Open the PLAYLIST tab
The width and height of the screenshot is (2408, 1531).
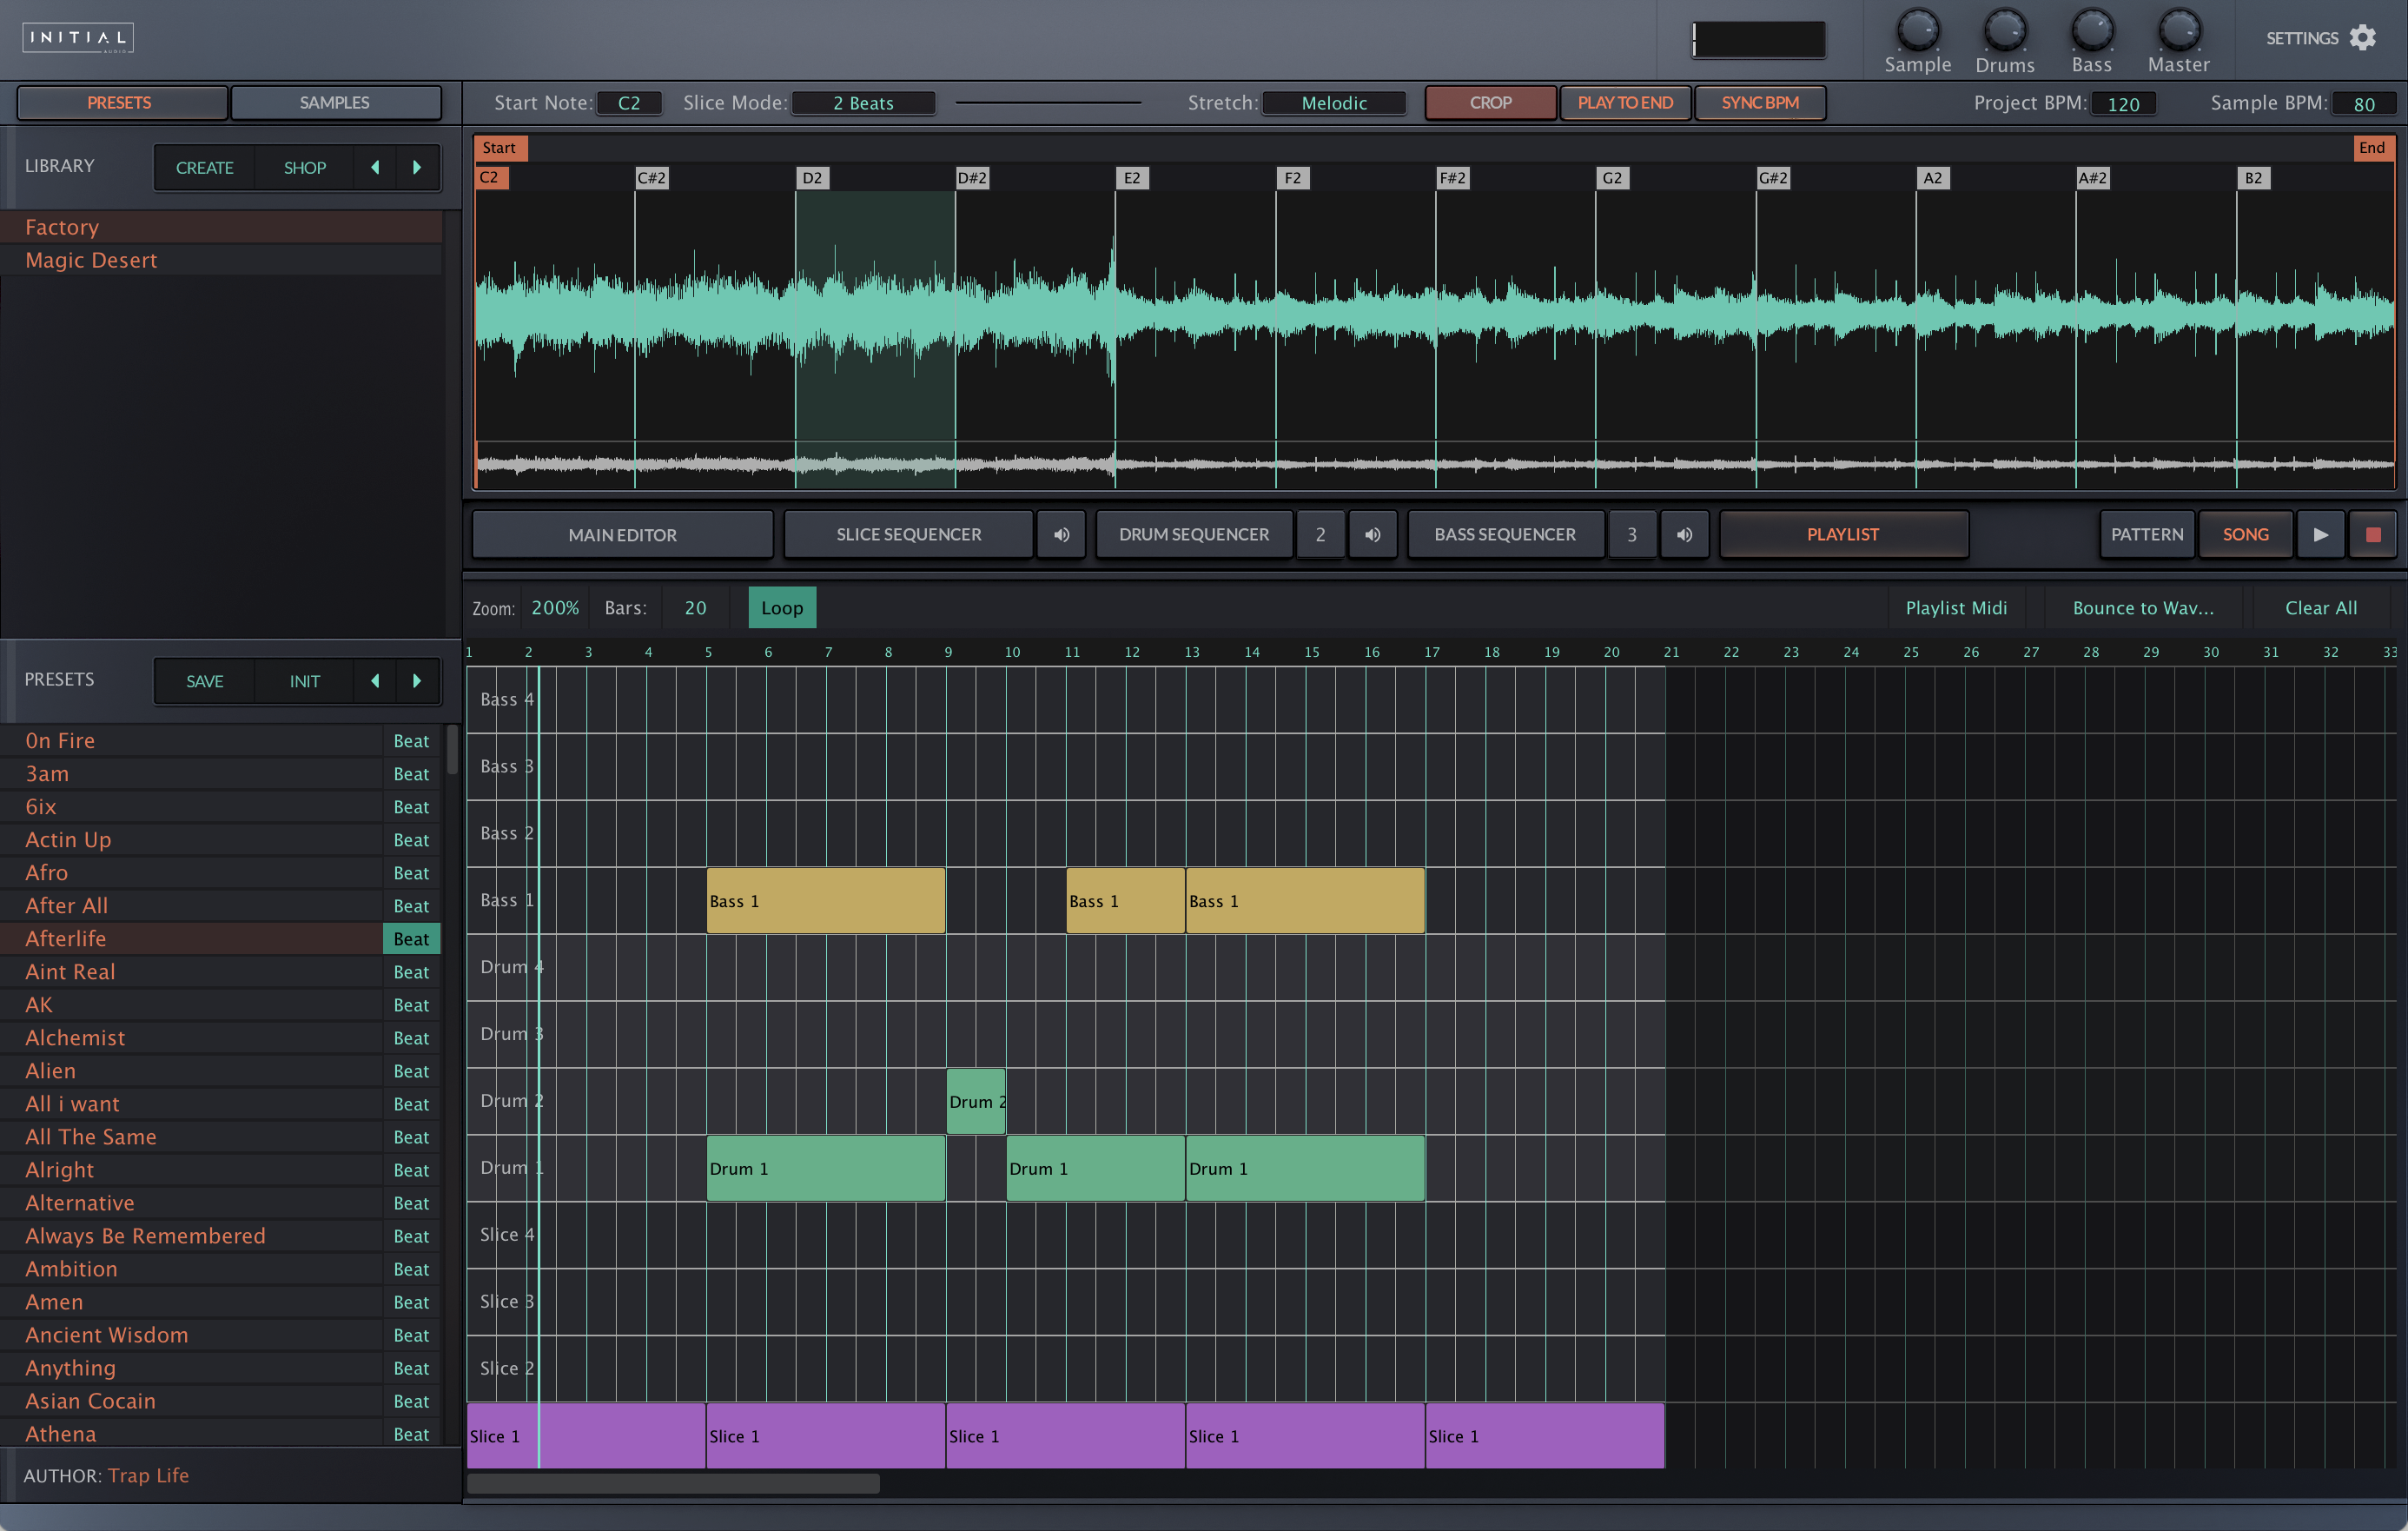pos(1843,534)
